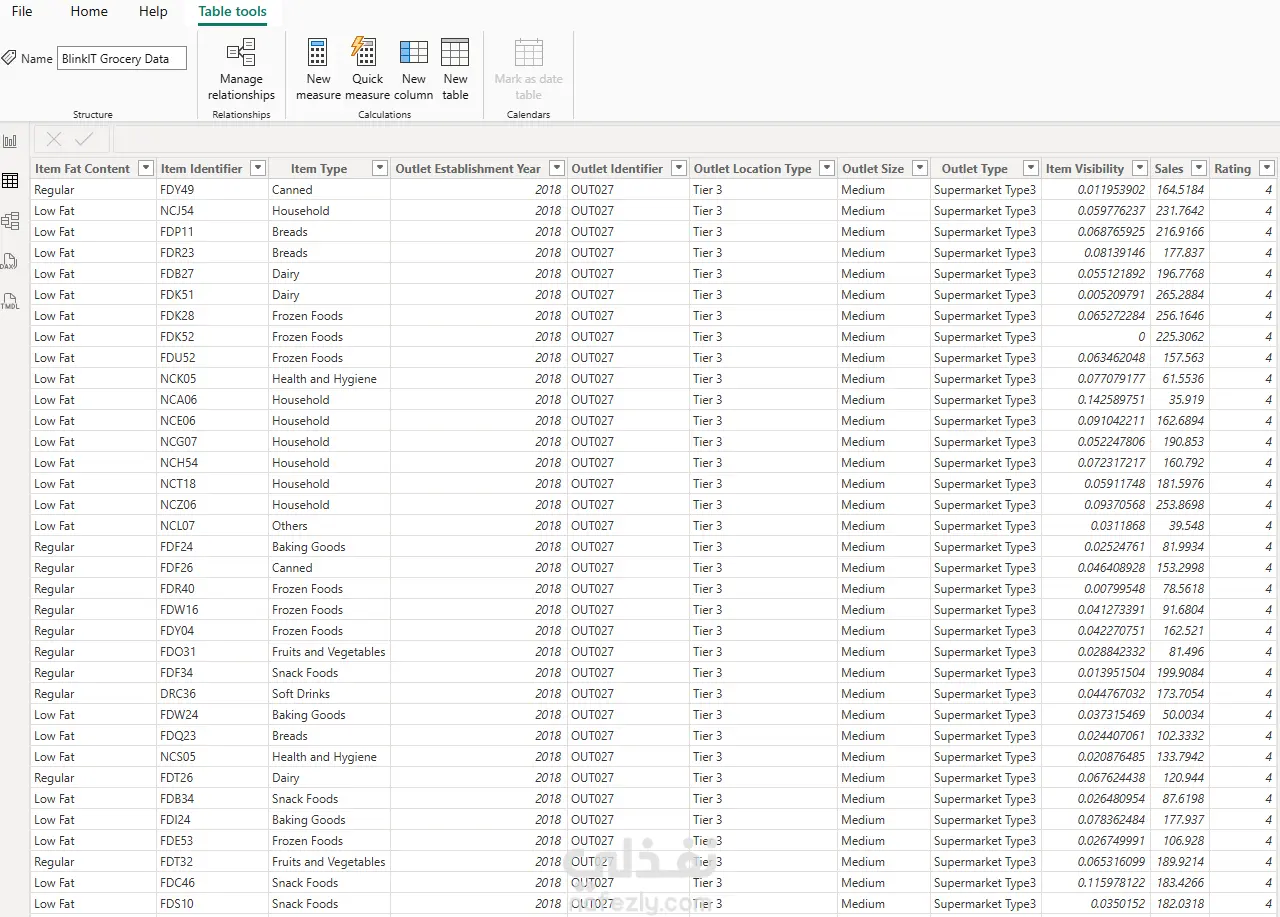Click Mark as date table icon
This screenshot has height=917, width=1280.
pyautogui.click(x=528, y=52)
